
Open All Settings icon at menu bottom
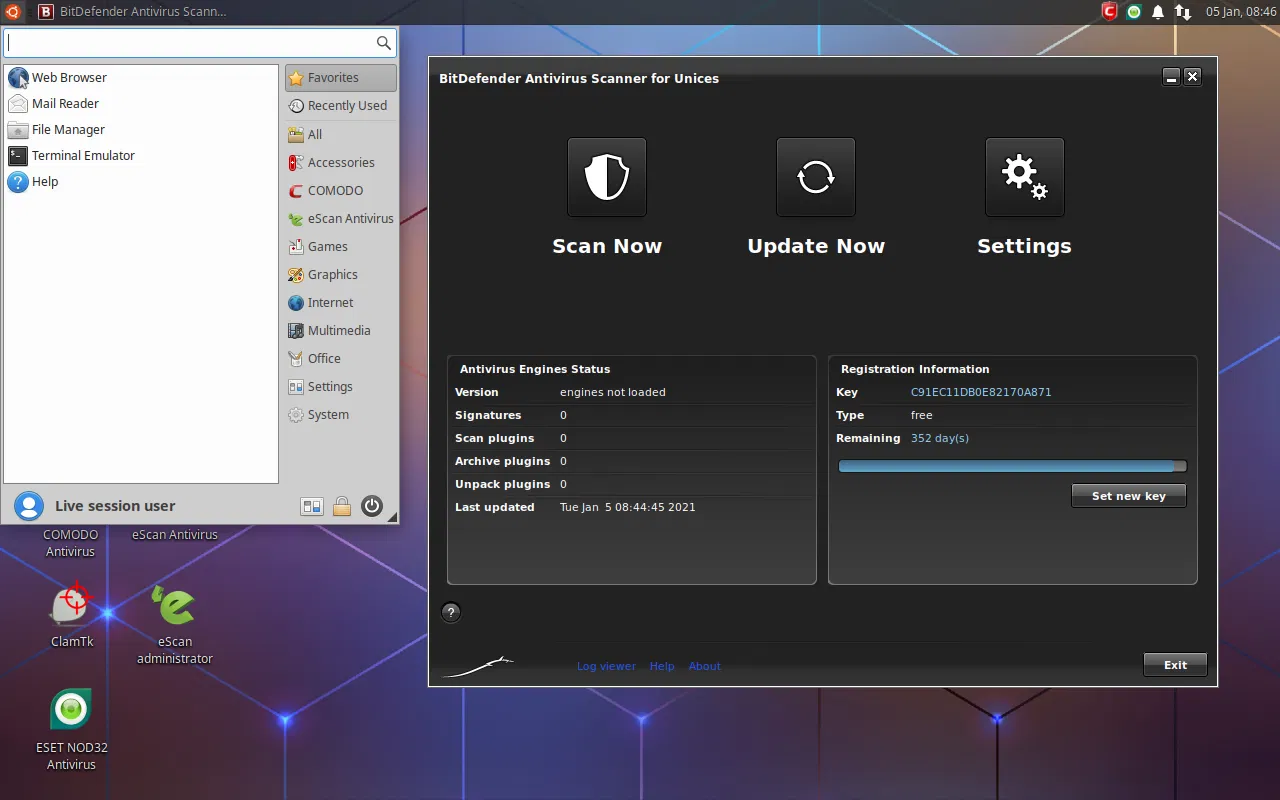tap(312, 507)
